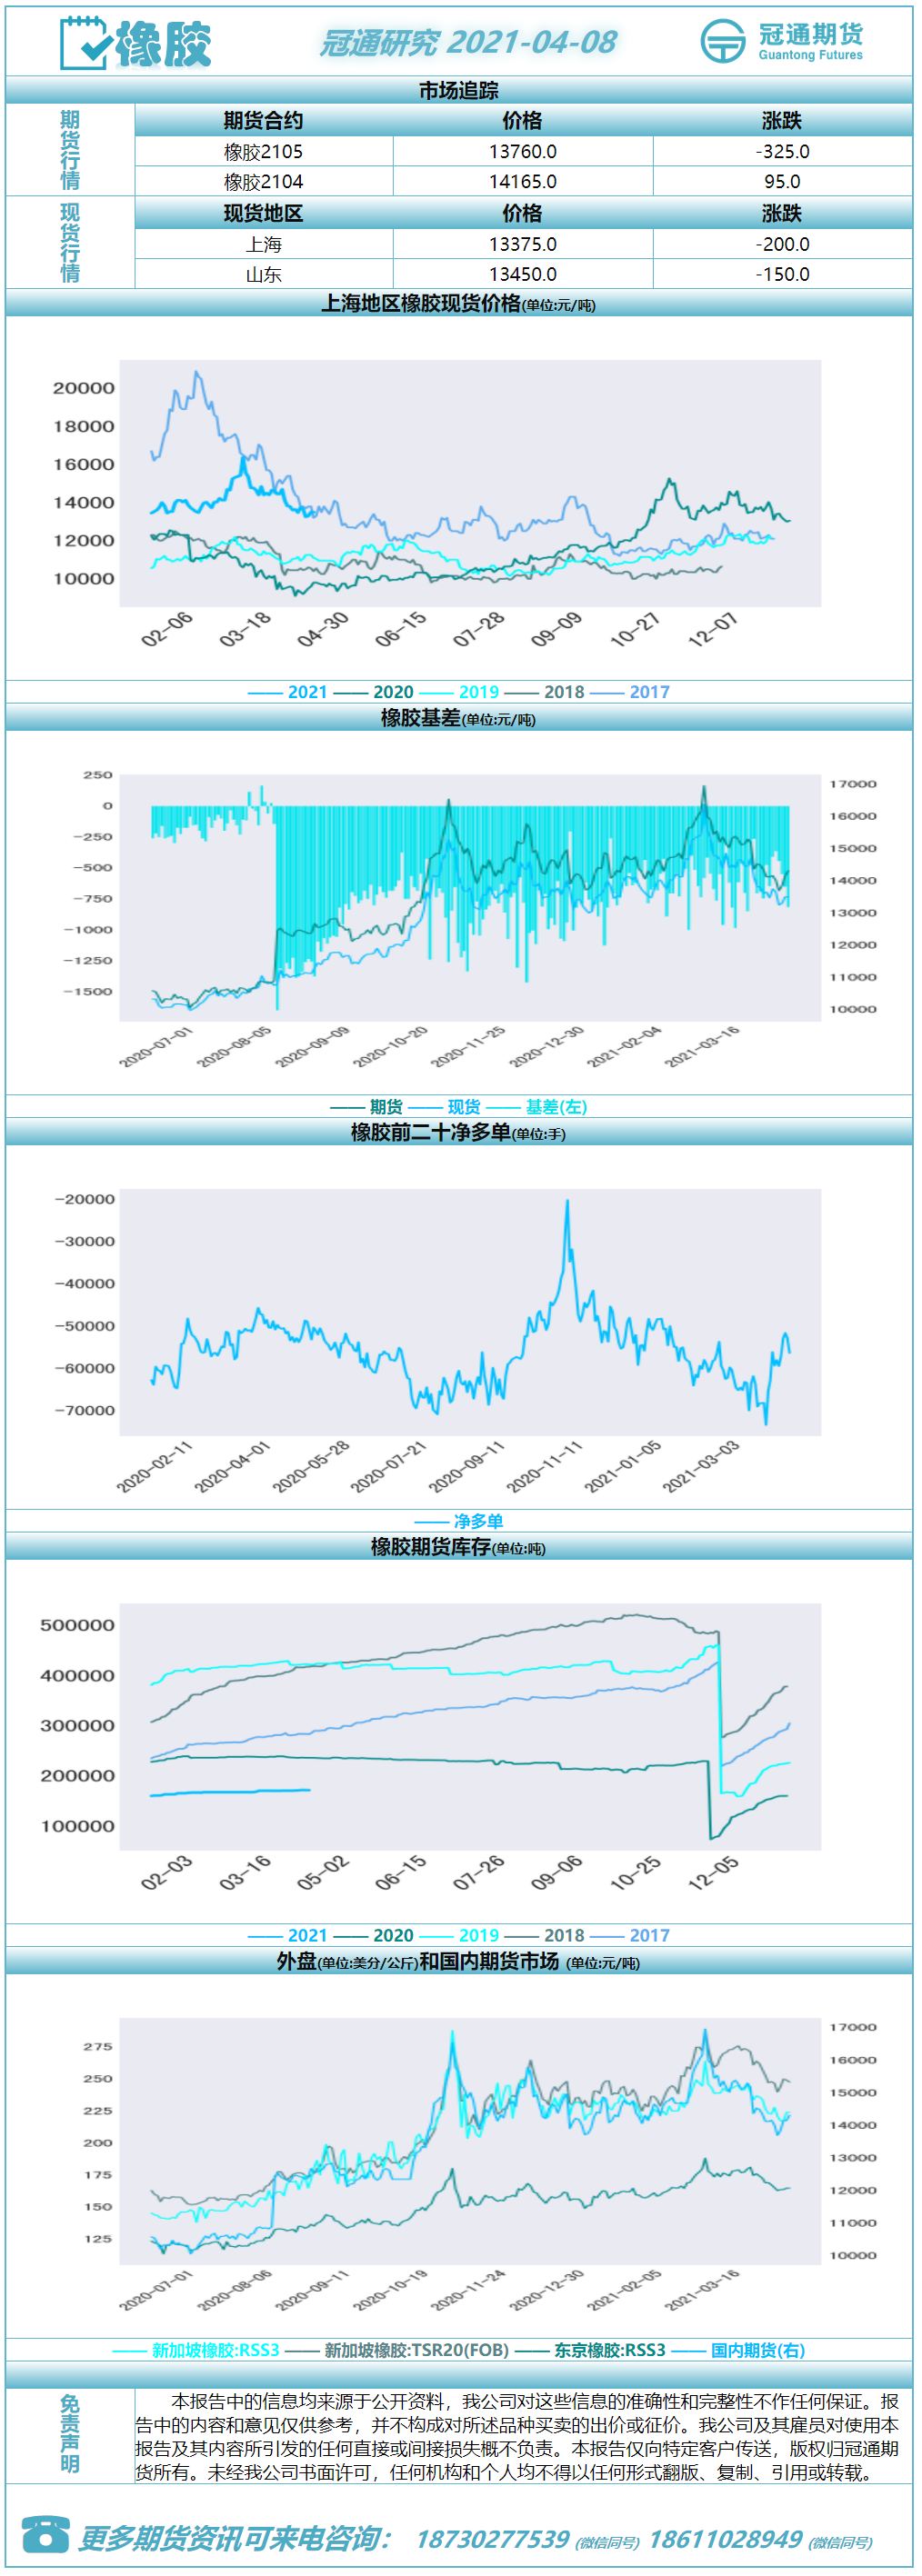Click the Guantong Futures circular logo
Viewport: 922px width, 2576px height.
point(723,41)
